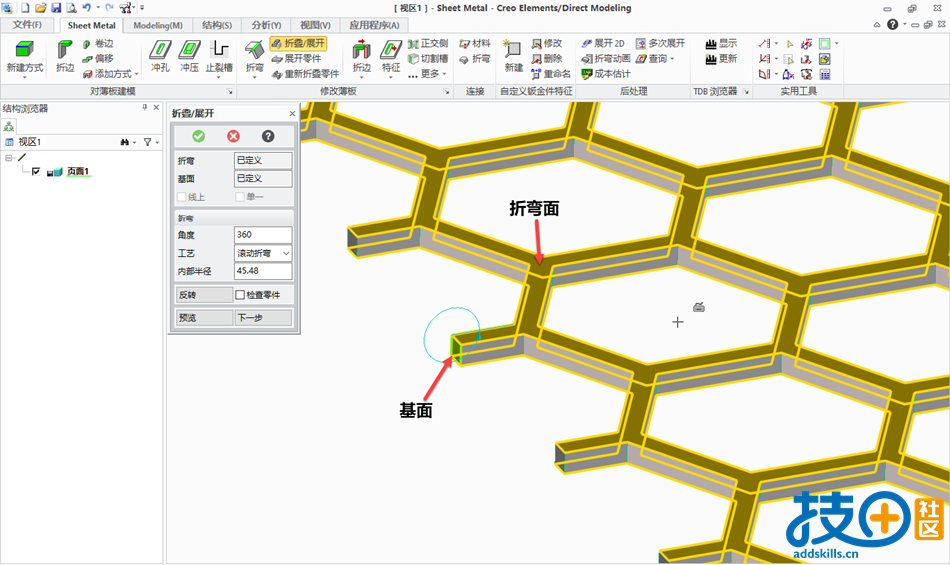The width and height of the screenshot is (950, 565).
Task: Click the 切割槽 tool
Action: point(428,59)
